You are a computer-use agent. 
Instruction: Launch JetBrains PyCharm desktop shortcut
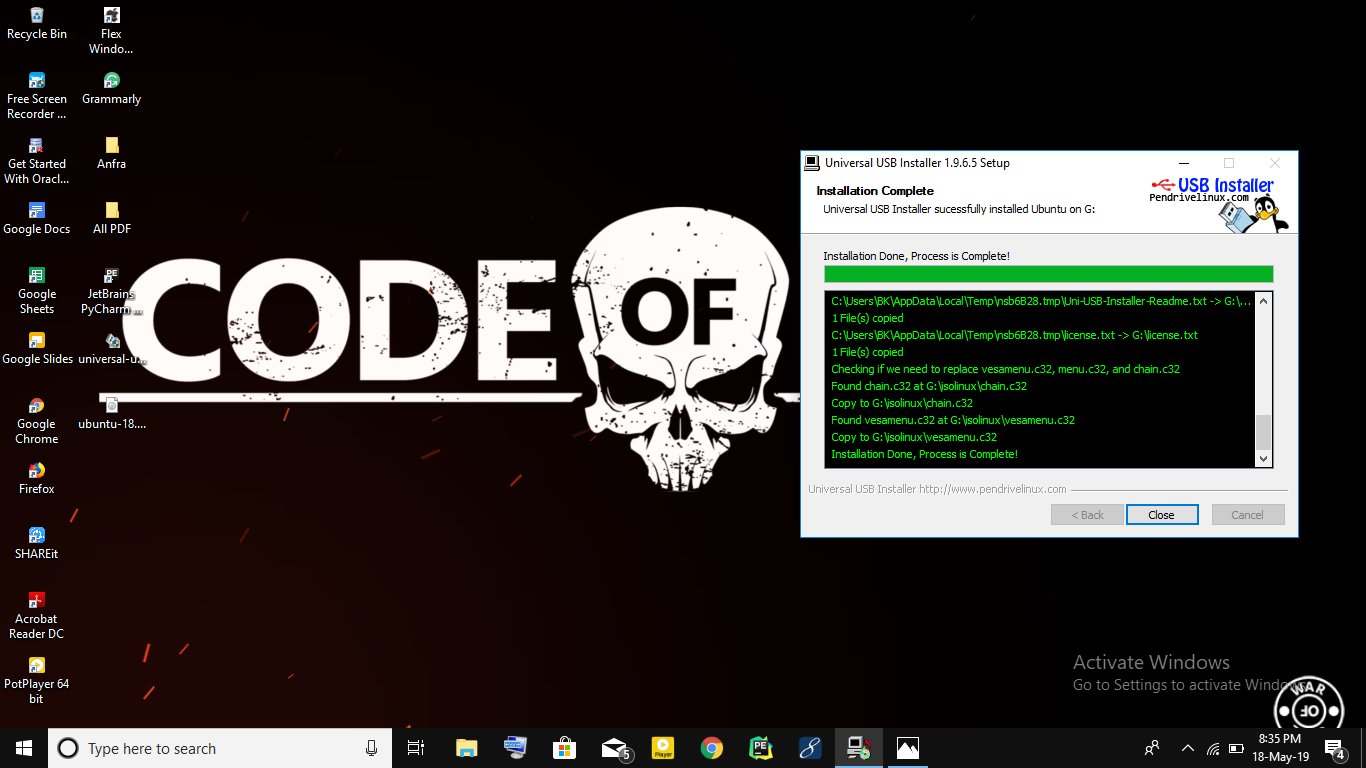(111, 290)
